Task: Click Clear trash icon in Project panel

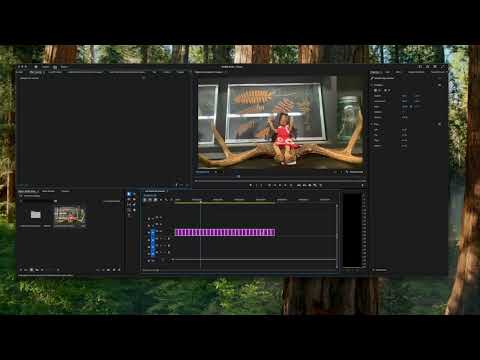Action: coord(119,270)
